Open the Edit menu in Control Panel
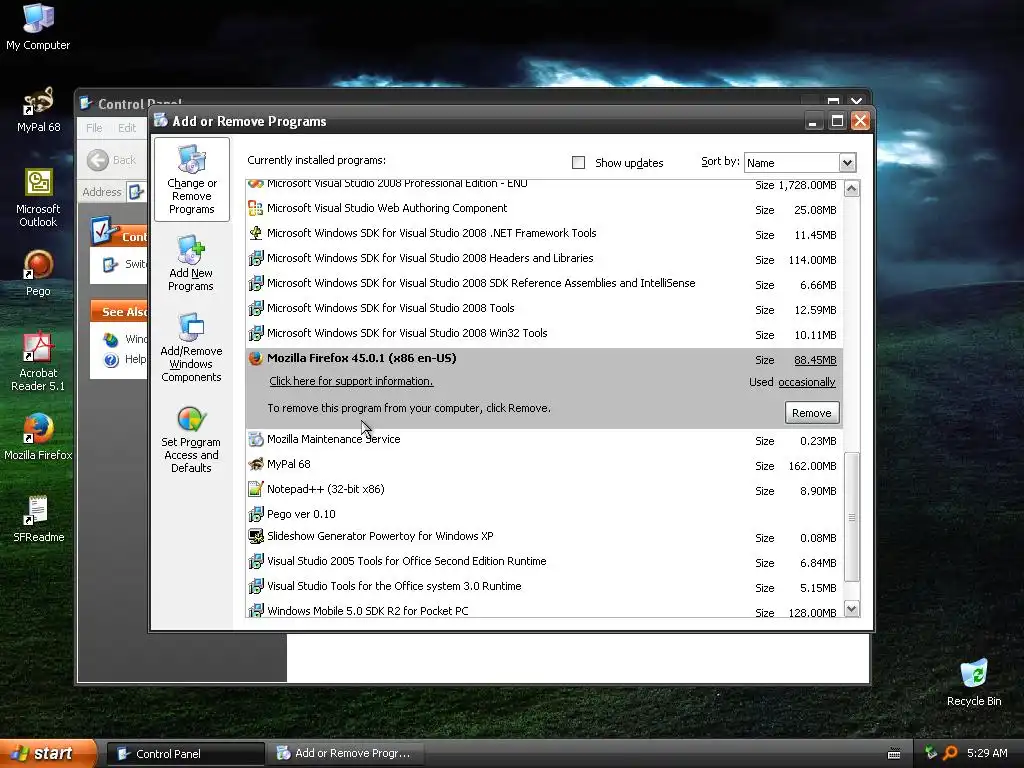The image size is (1024, 768). [x=127, y=128]
